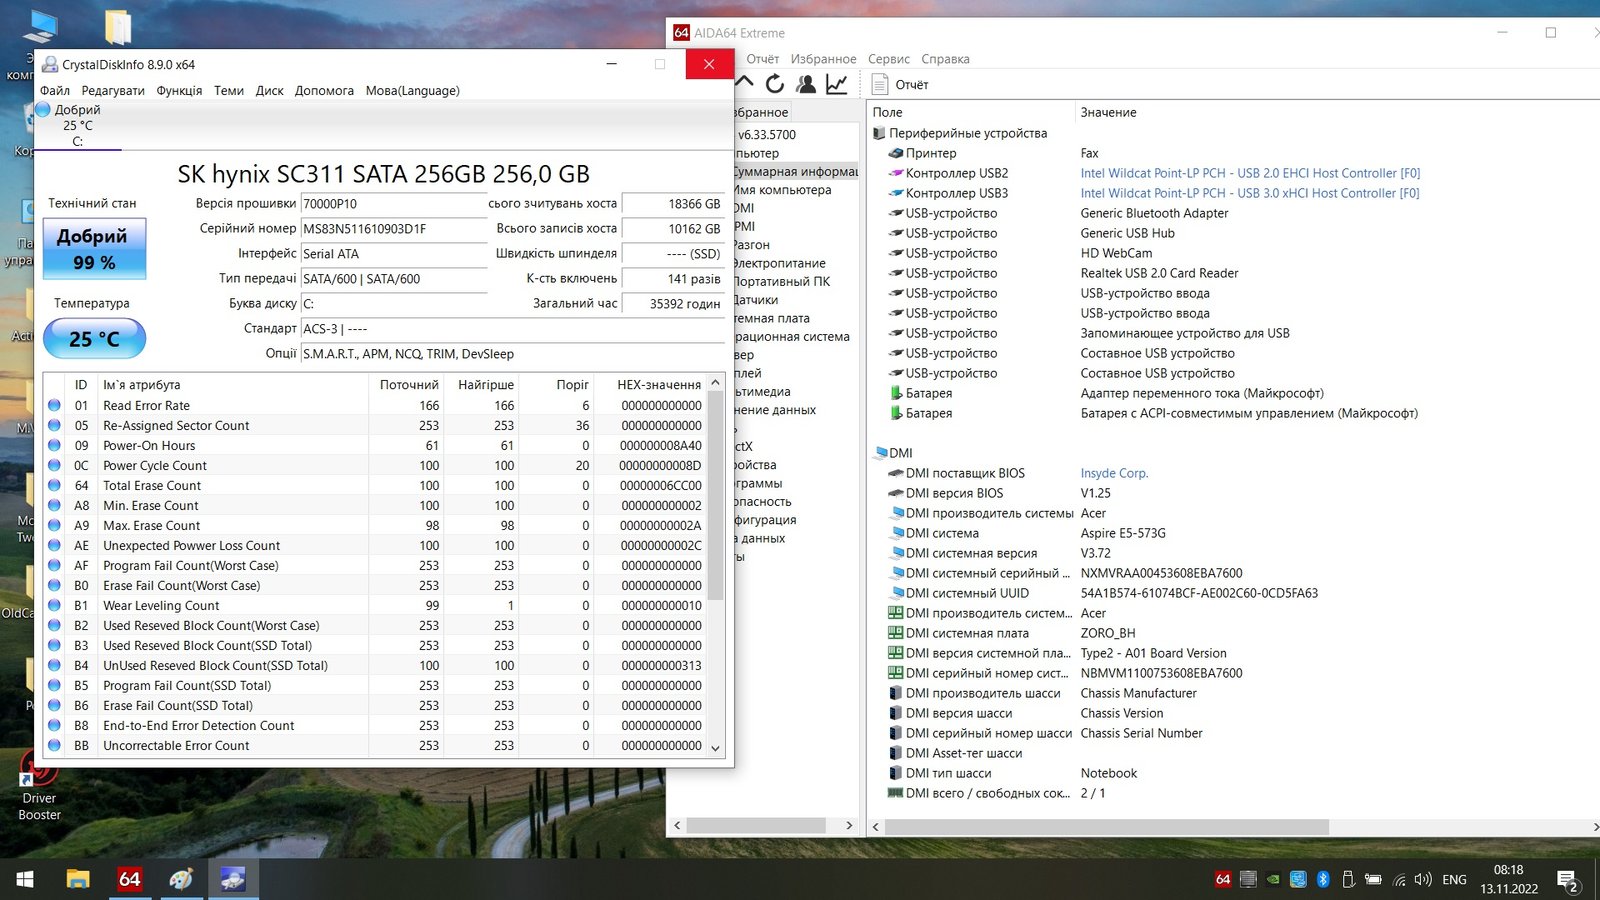Click the Paint taskbar icon

[181, 879]
